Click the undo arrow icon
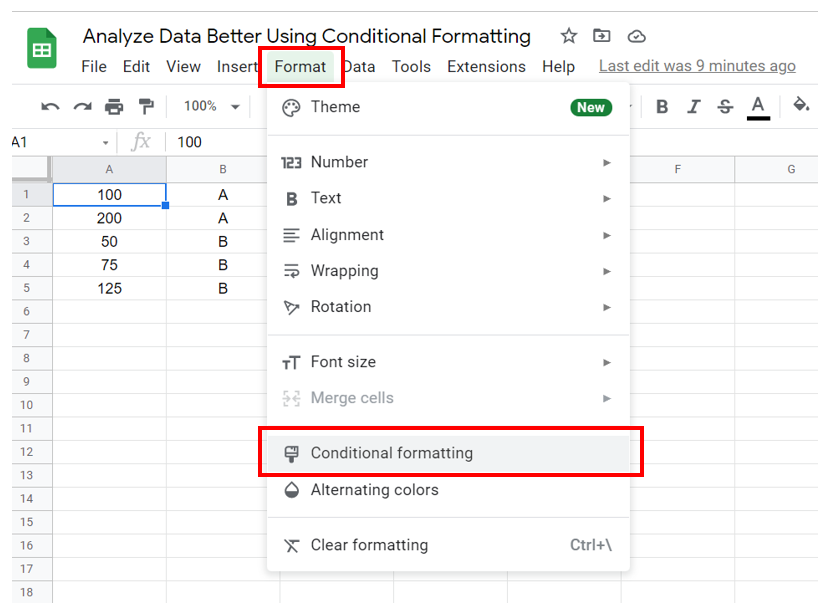The image size is (827, 611). [51, 106]
